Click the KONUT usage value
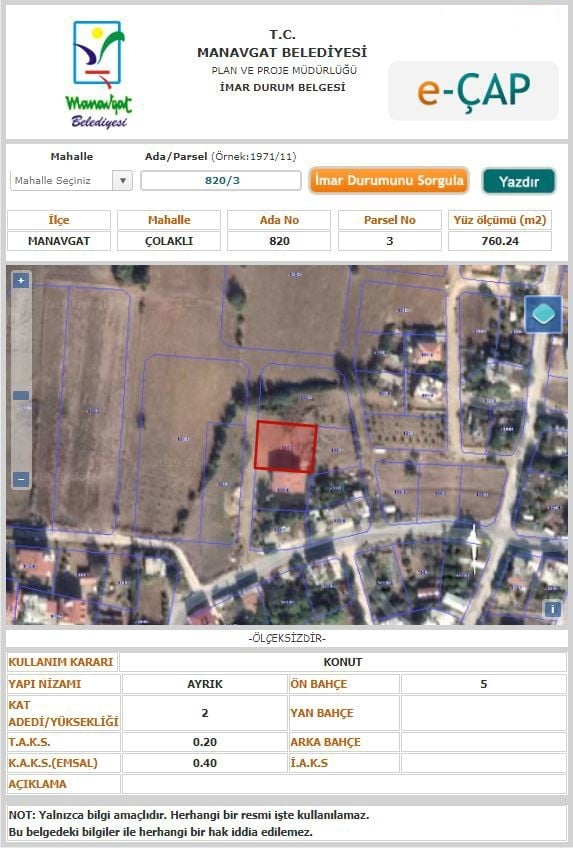Screen dimensions: 573x848 343,662
